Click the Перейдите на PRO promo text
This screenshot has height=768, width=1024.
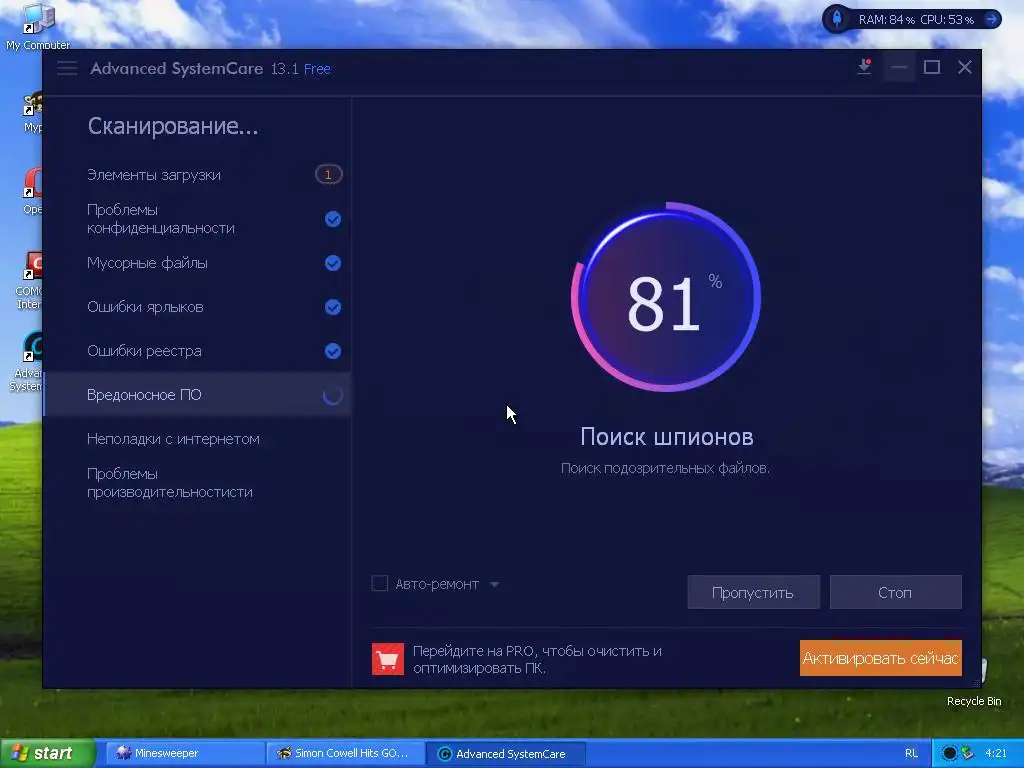coord(537,660)
